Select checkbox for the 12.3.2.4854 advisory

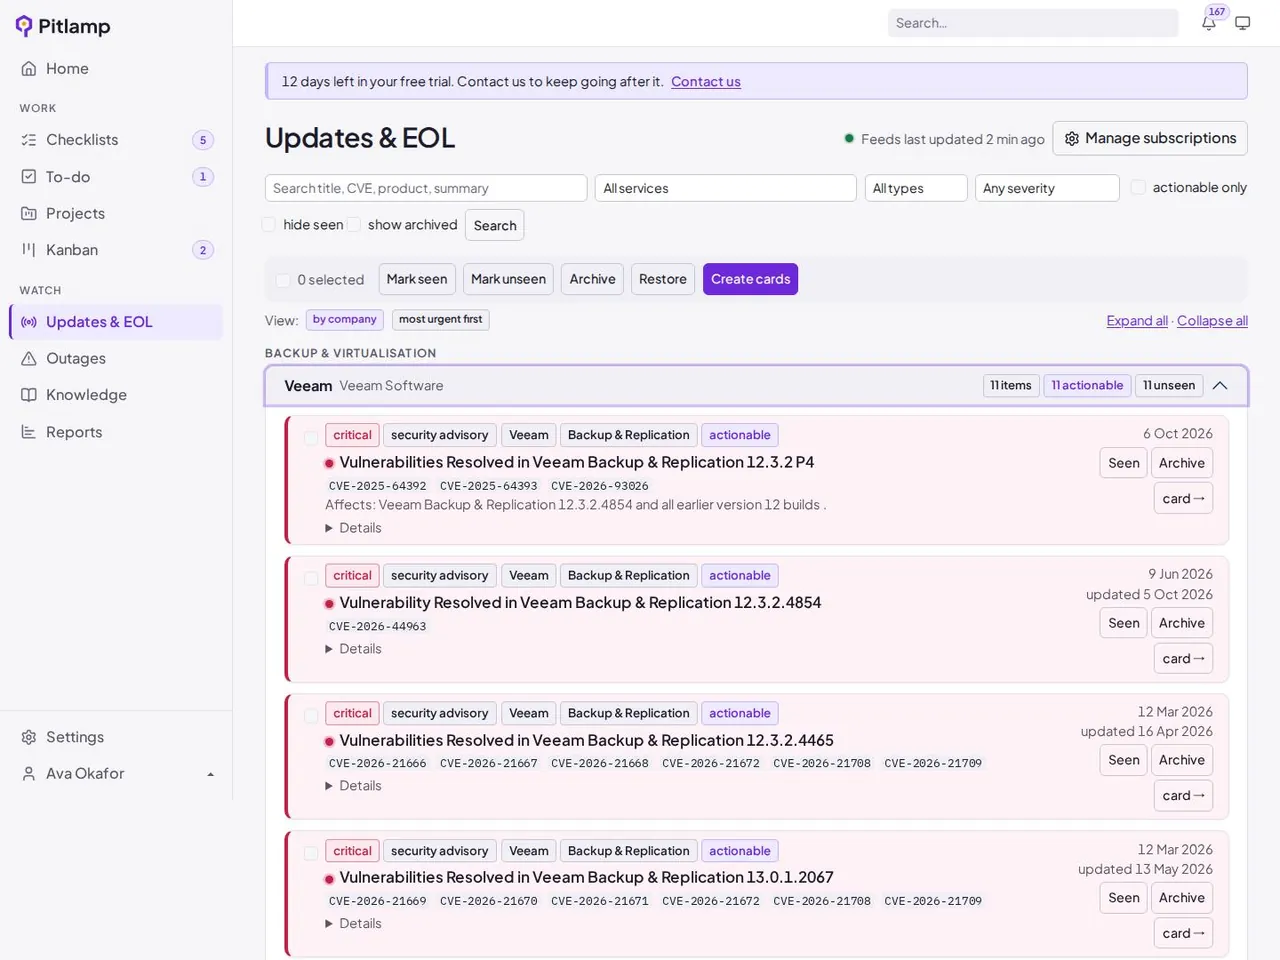coord(311,578)
